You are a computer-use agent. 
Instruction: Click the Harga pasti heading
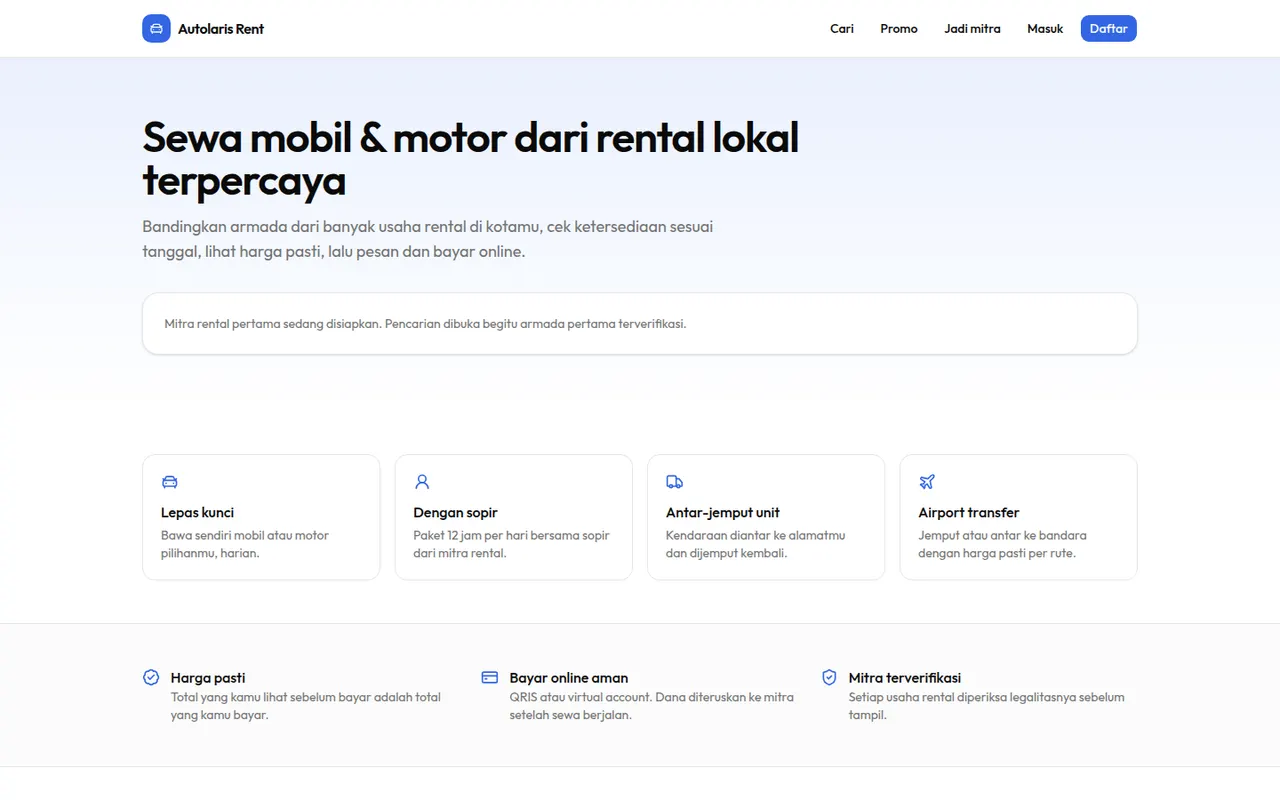click(x=208, y=678)
